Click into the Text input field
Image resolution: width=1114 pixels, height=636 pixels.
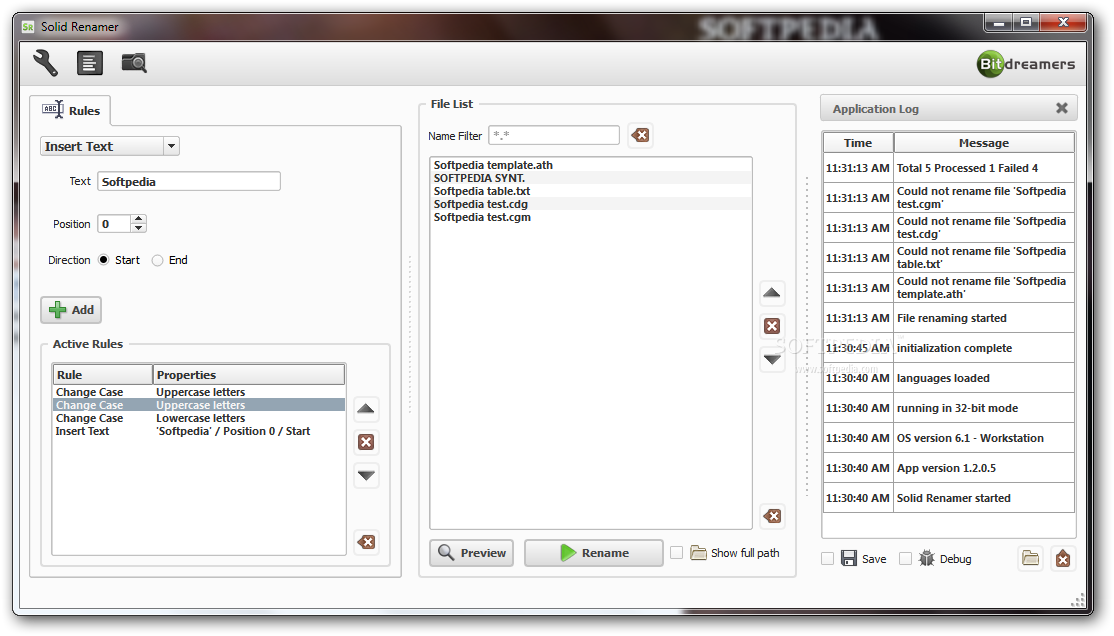click(189, 181)
